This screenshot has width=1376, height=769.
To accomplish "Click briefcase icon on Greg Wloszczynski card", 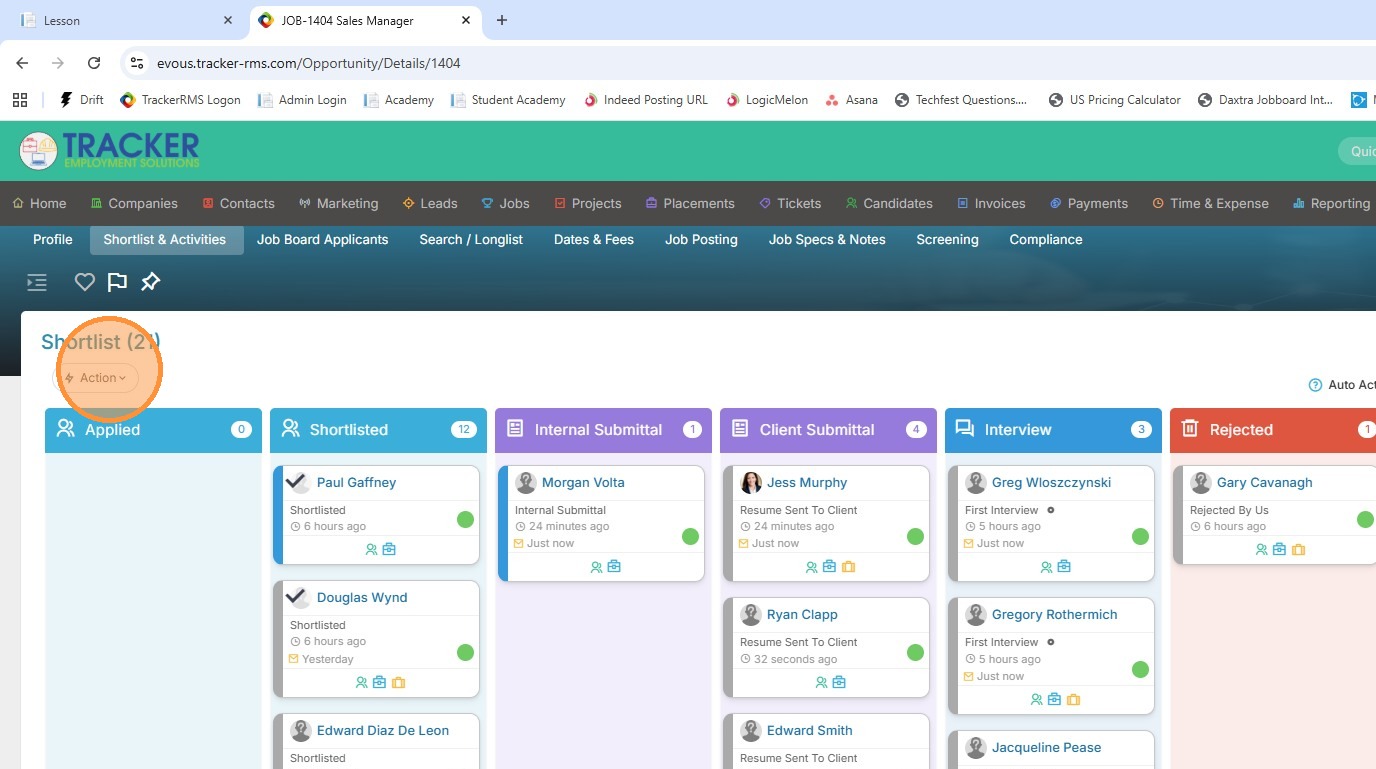I will pos(1064,567).
